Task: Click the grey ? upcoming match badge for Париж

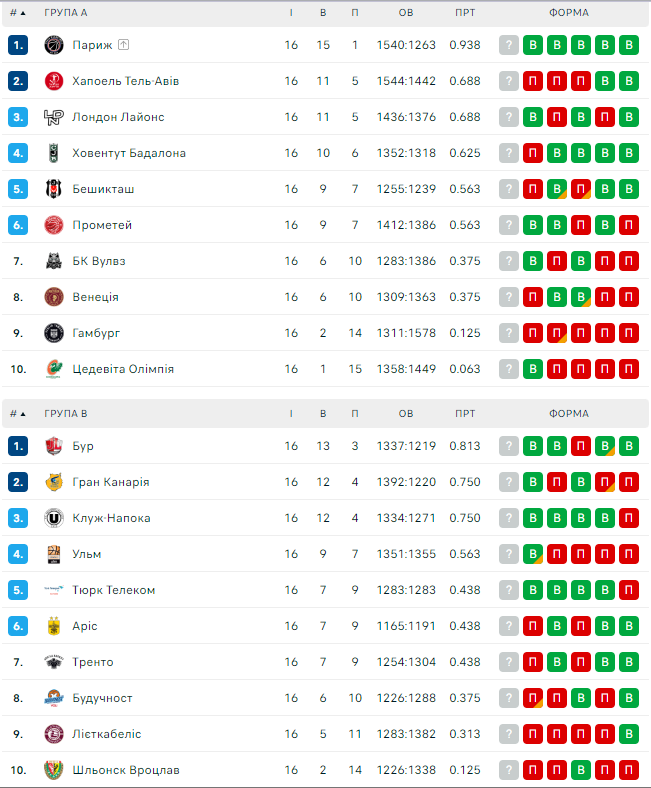Action: click(x=509, y=45)
